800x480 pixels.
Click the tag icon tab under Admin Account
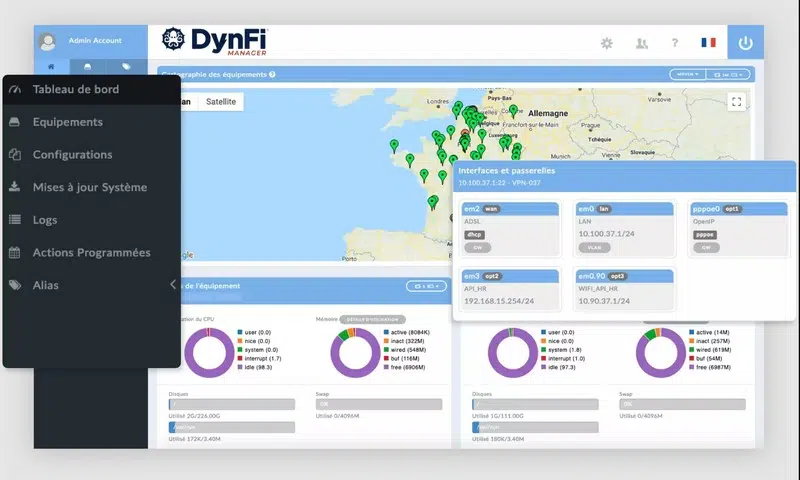tap(126, 66)
